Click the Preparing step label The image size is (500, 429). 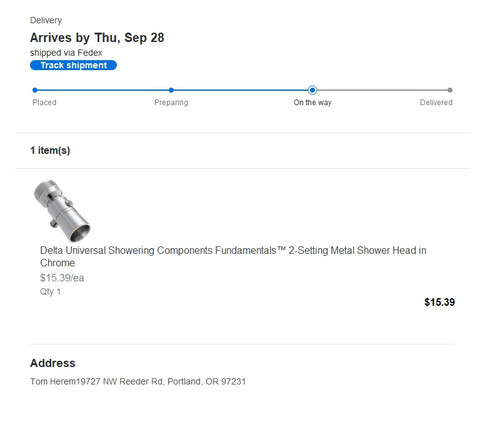click(171, 102)
